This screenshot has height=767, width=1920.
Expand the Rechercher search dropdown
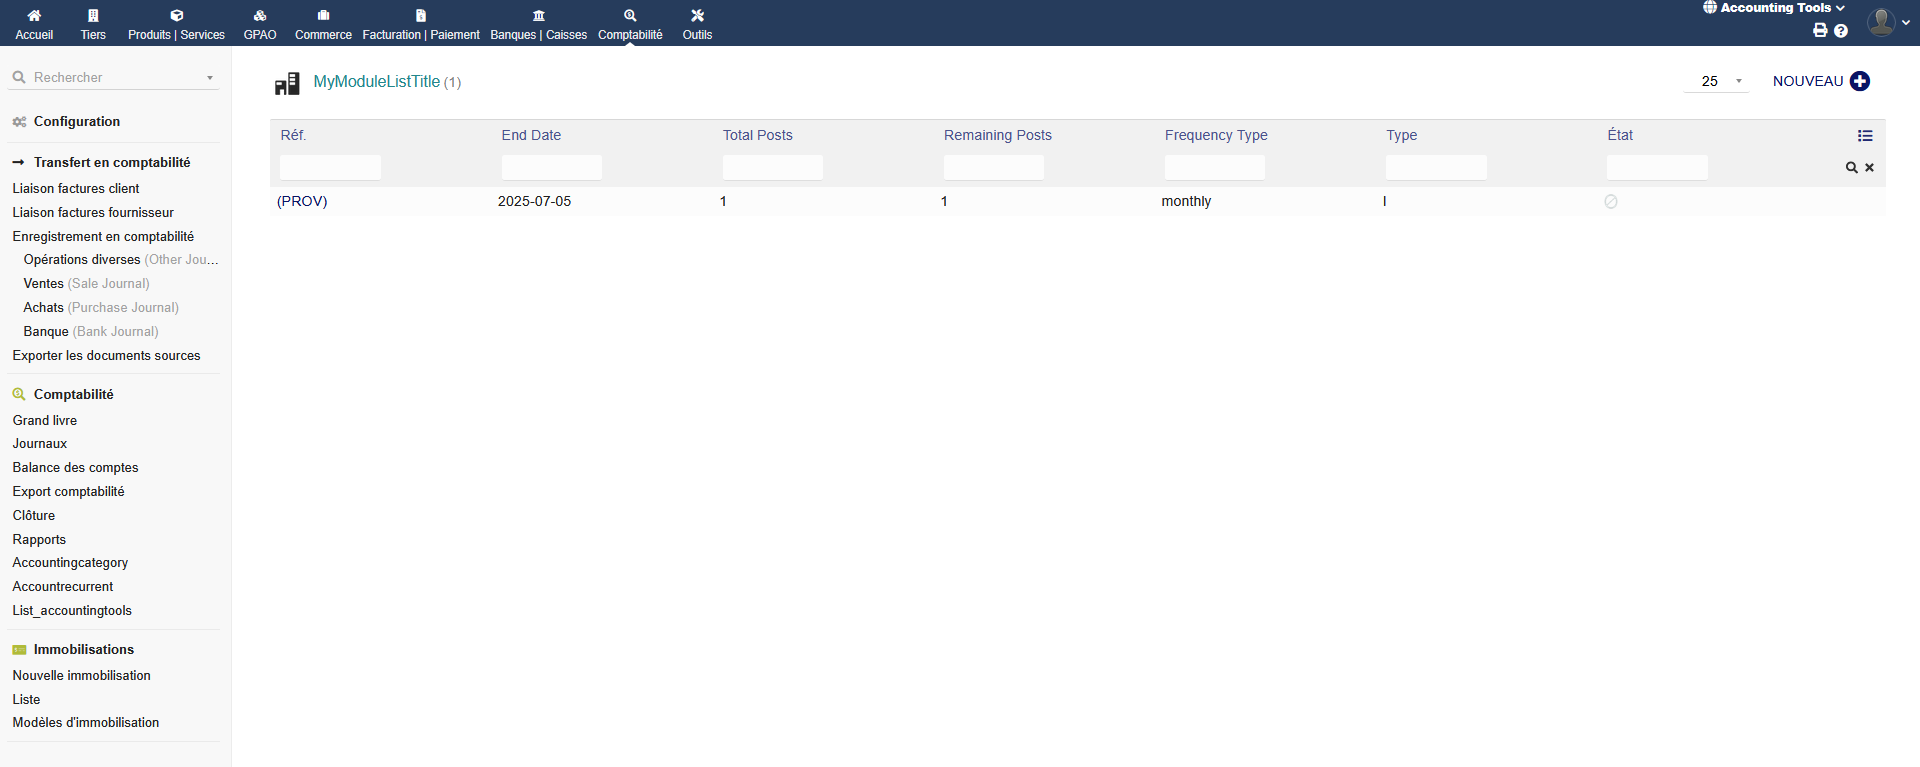209,78
